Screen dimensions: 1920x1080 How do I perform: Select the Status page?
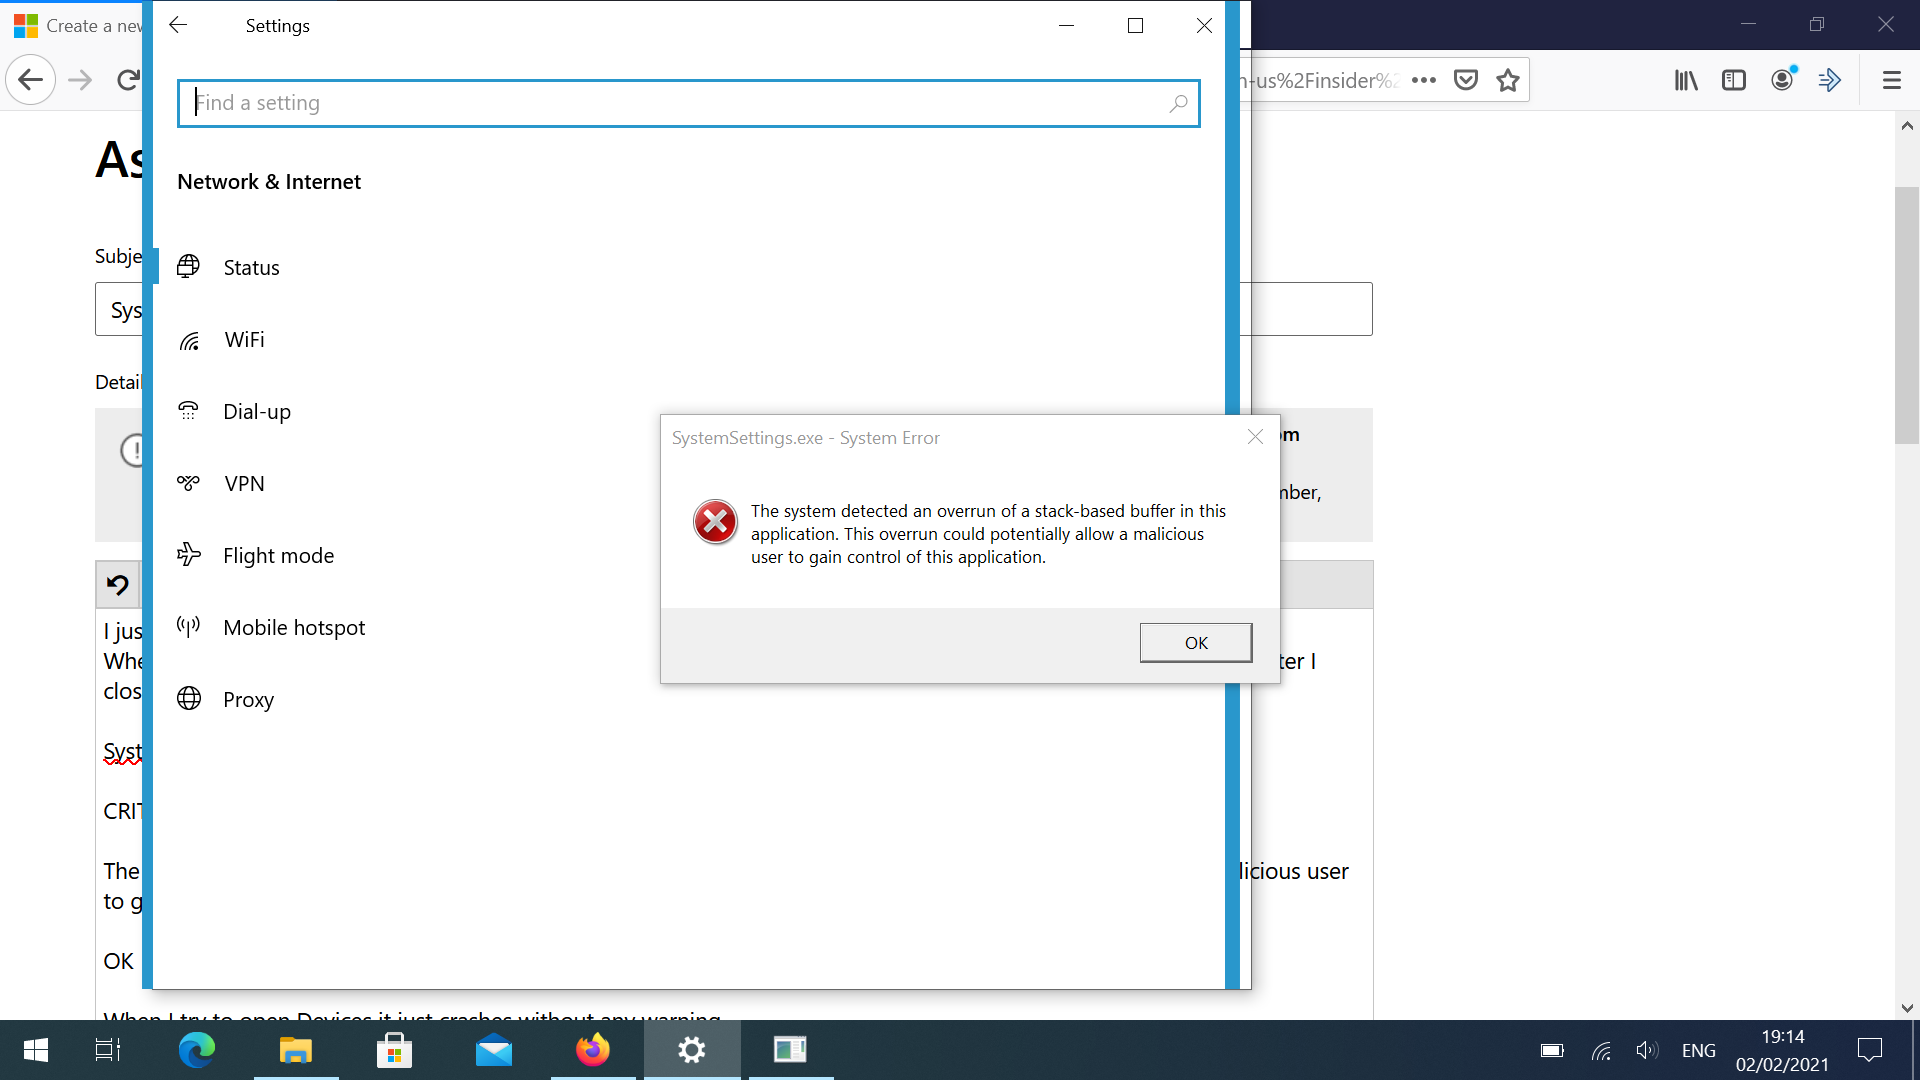[x=251, y=268]
